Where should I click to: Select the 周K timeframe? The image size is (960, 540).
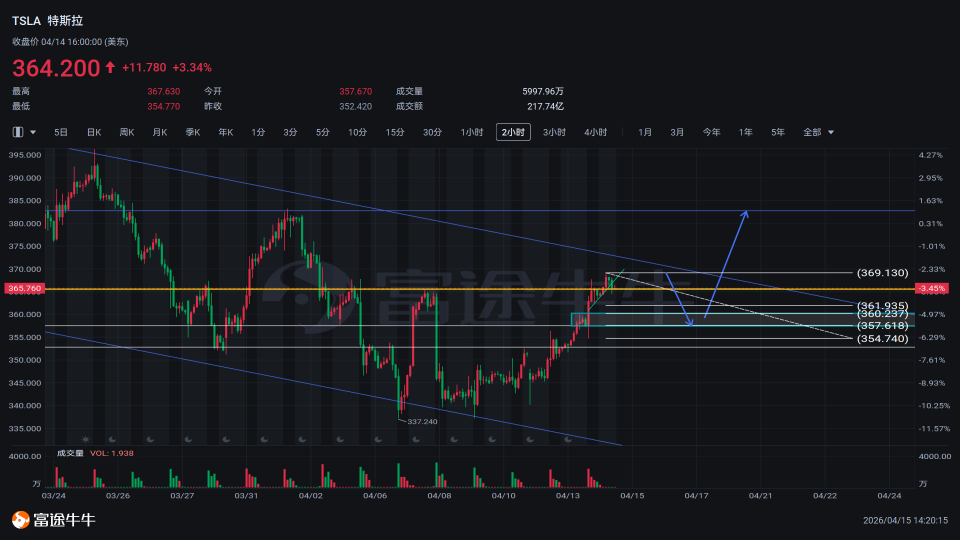[127, 132]
